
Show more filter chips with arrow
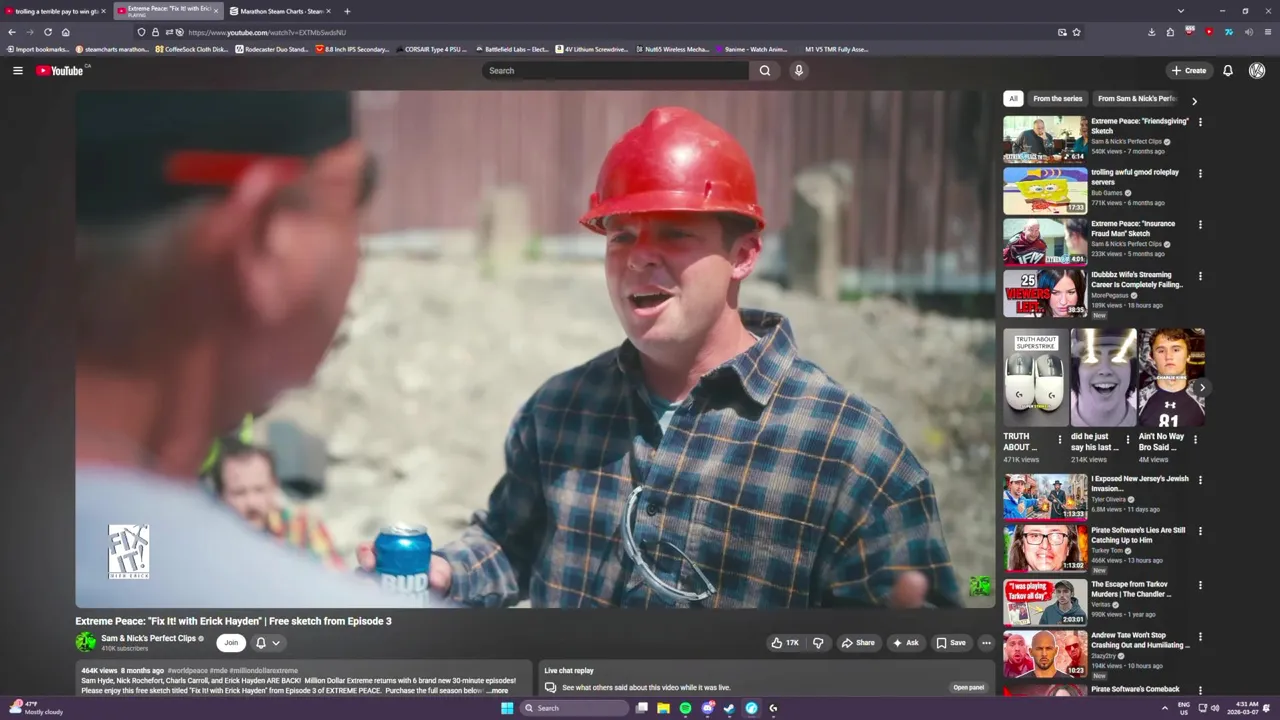[x=1194, y=100]
